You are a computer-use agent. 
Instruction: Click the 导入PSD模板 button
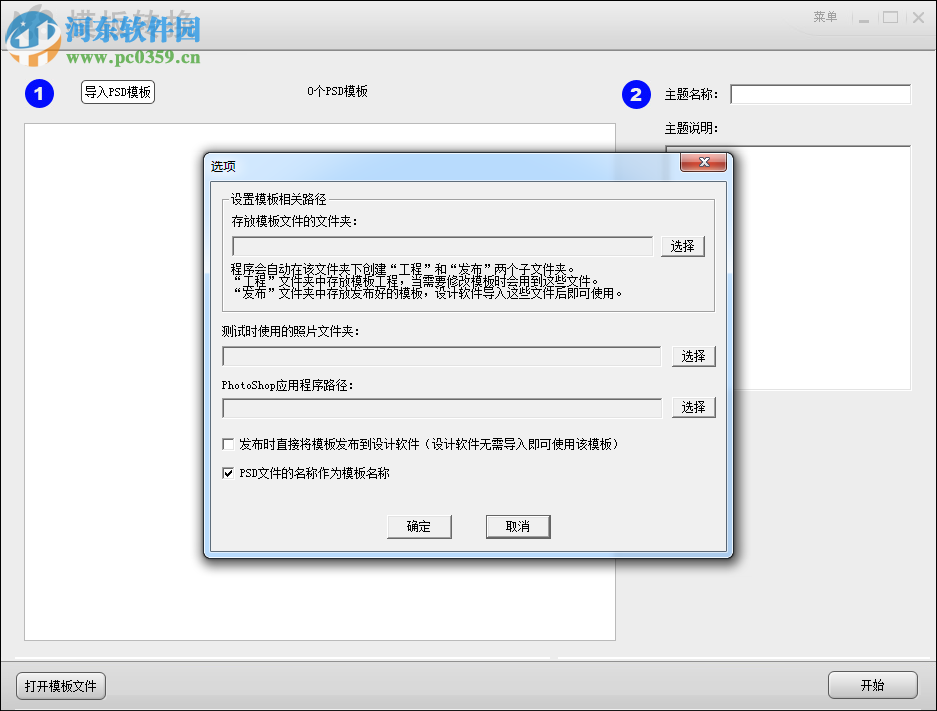pos(117,91)
